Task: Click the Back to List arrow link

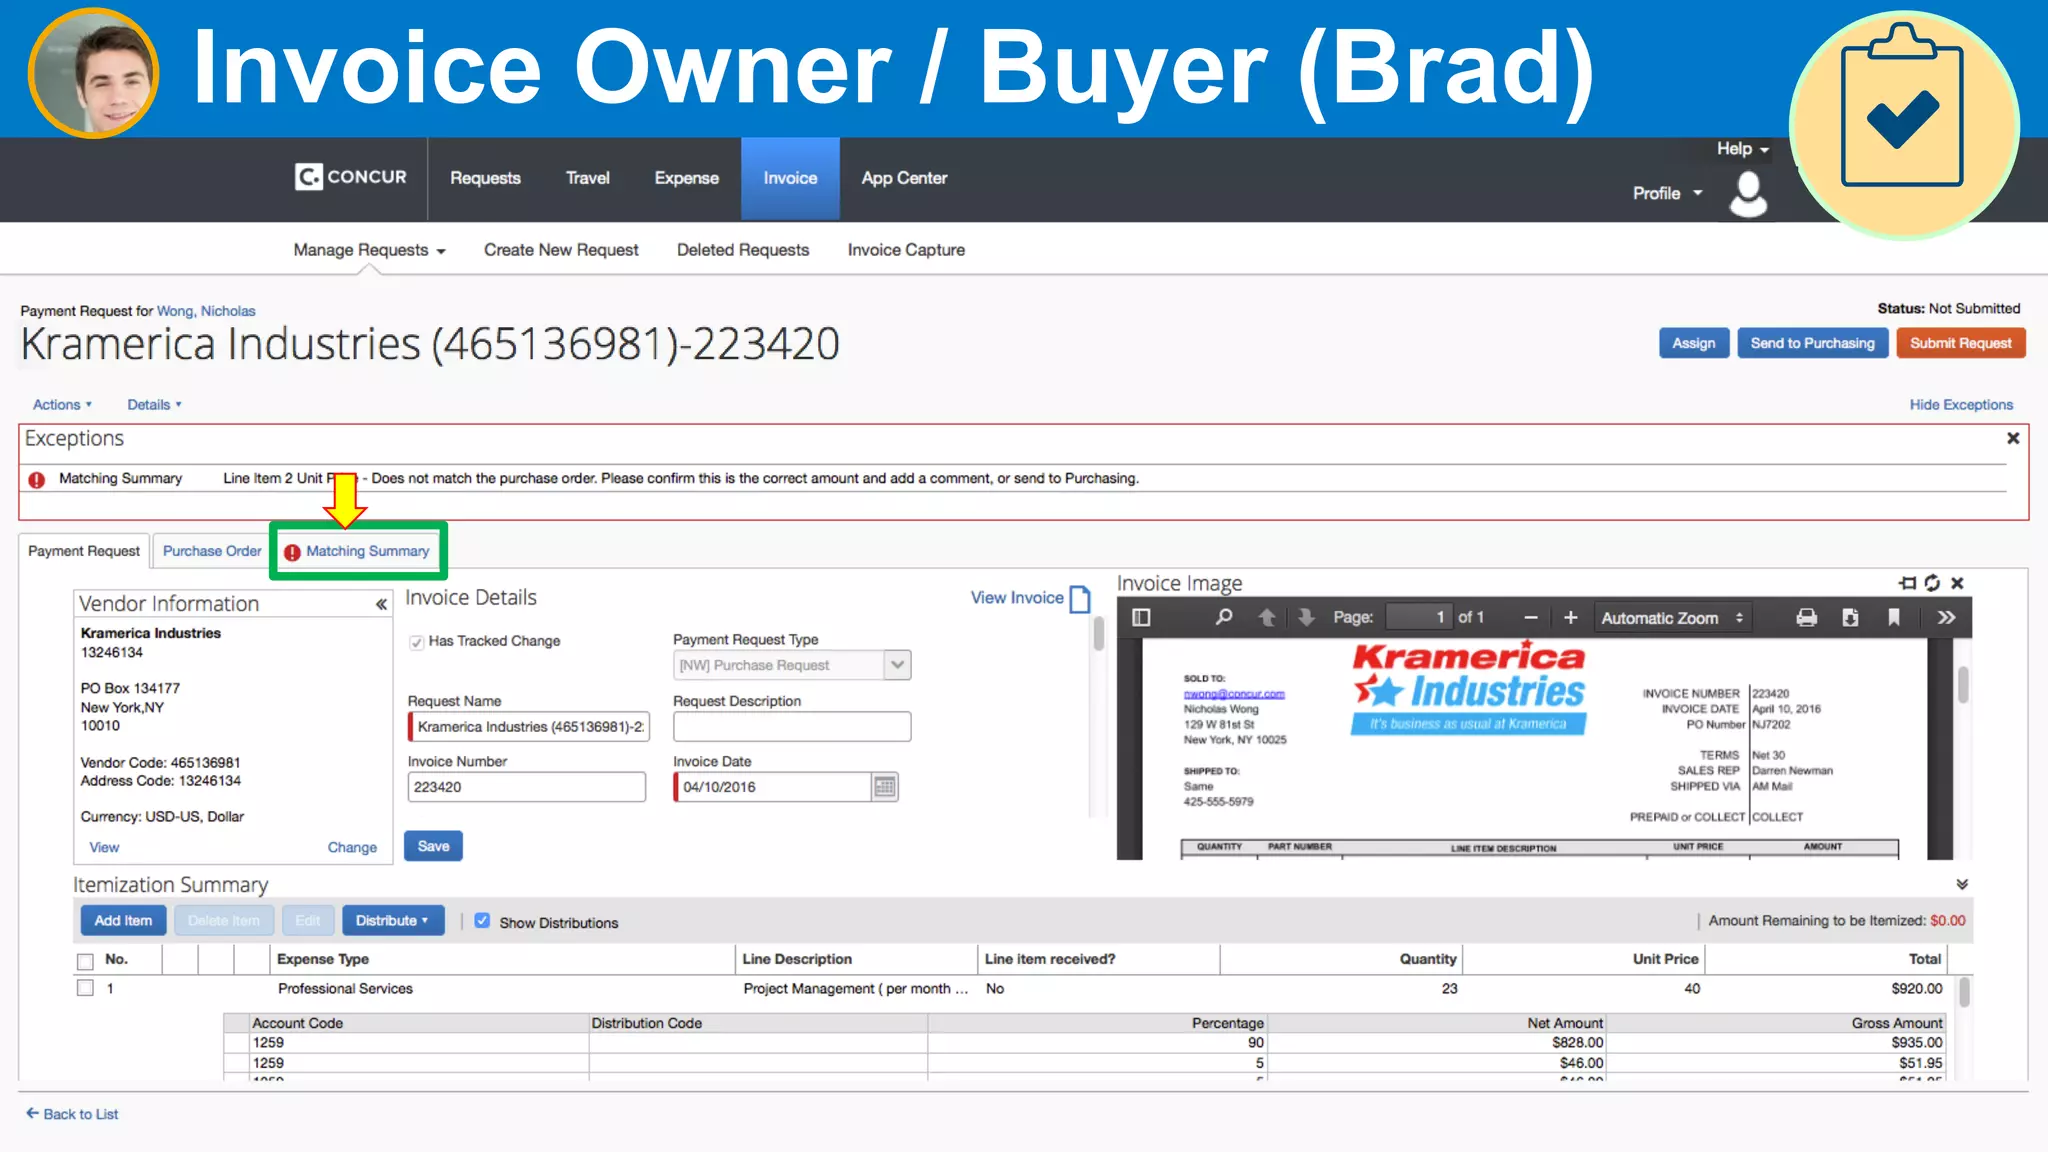Action: [72, 1114]
